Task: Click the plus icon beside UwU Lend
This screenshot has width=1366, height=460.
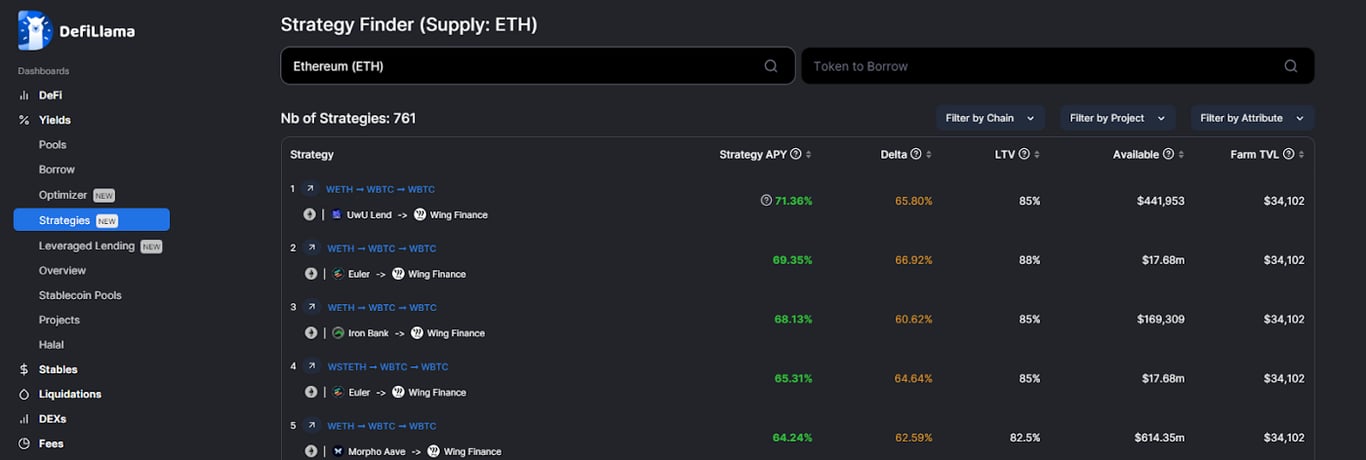Action: pos(310,215)
